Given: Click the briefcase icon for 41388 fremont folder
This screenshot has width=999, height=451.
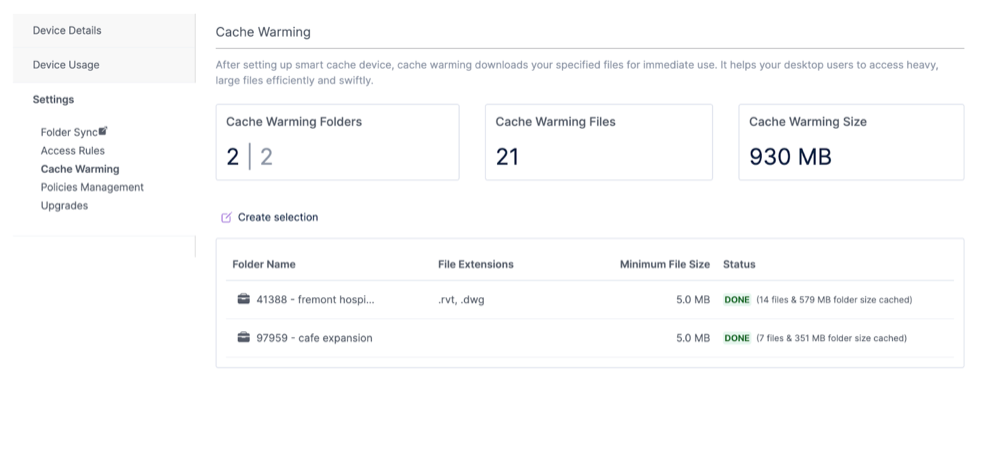Looking at the screenshot, I should click(243, 299).
